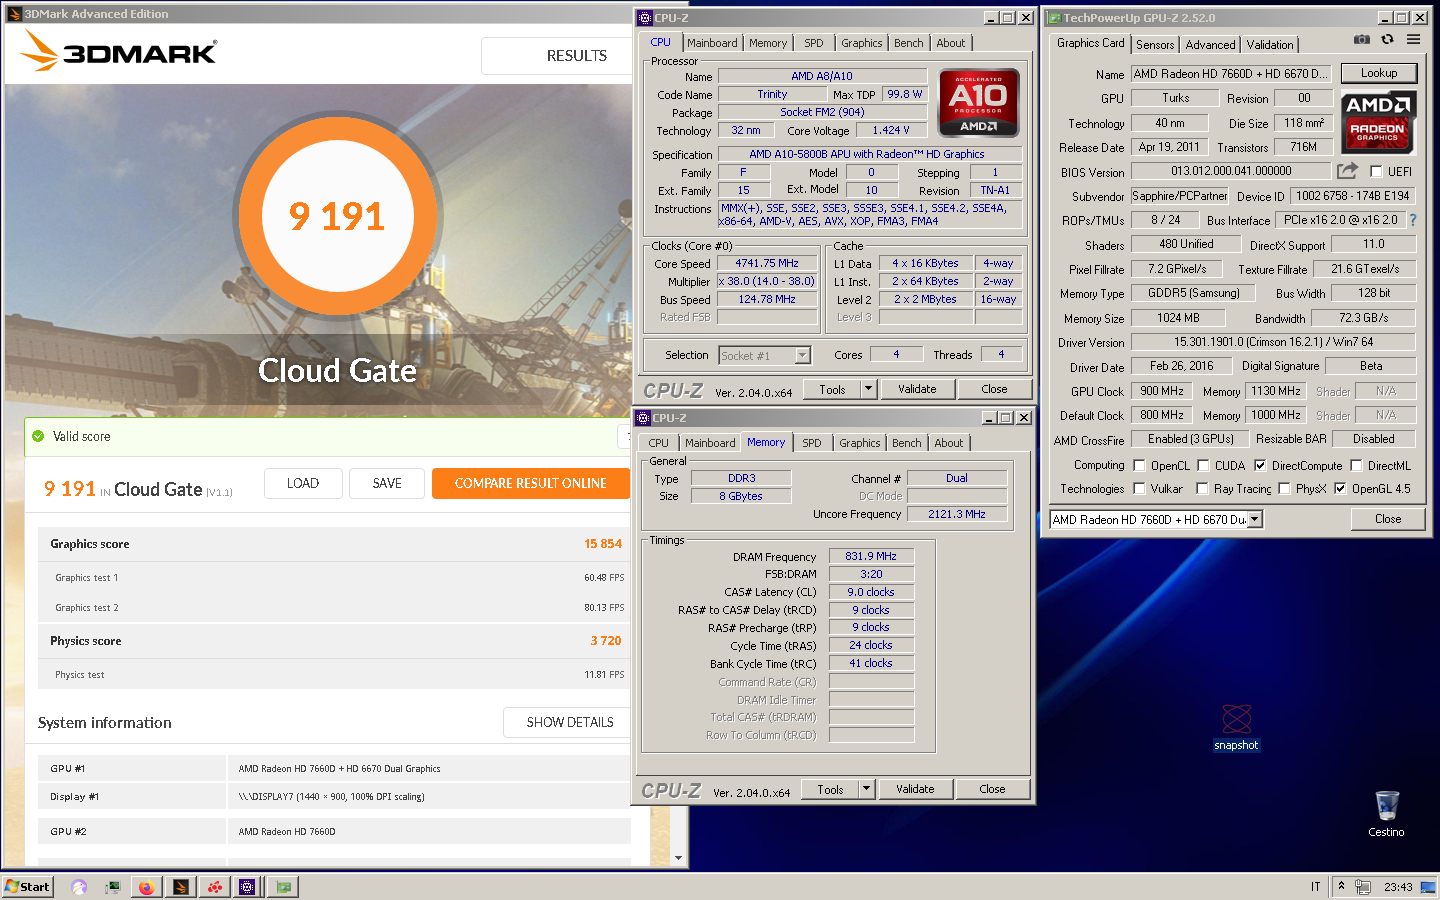
Task: Click the Lookup button in GPU-Z
Action: [x=1379, y=73]
